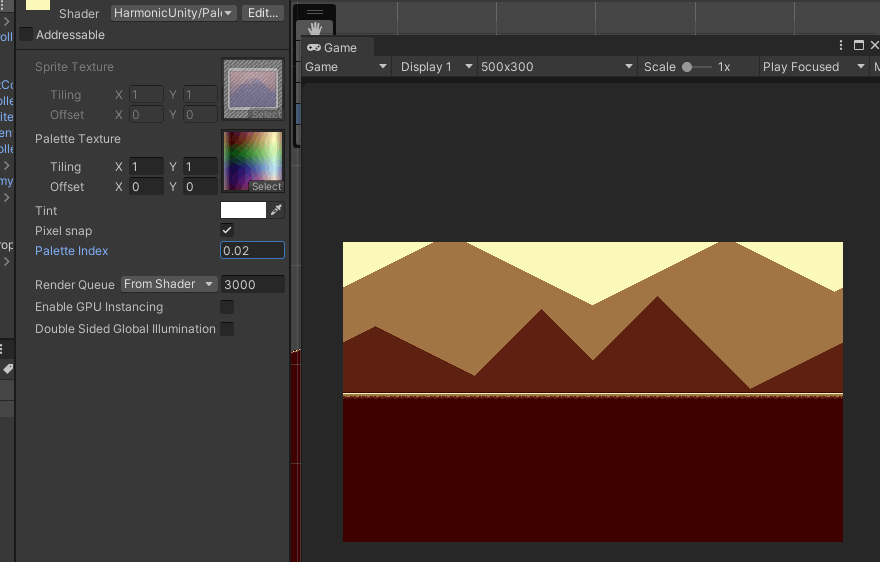Click the Tint eyedropper icon
880x562 pixels.
pos(277,211)
